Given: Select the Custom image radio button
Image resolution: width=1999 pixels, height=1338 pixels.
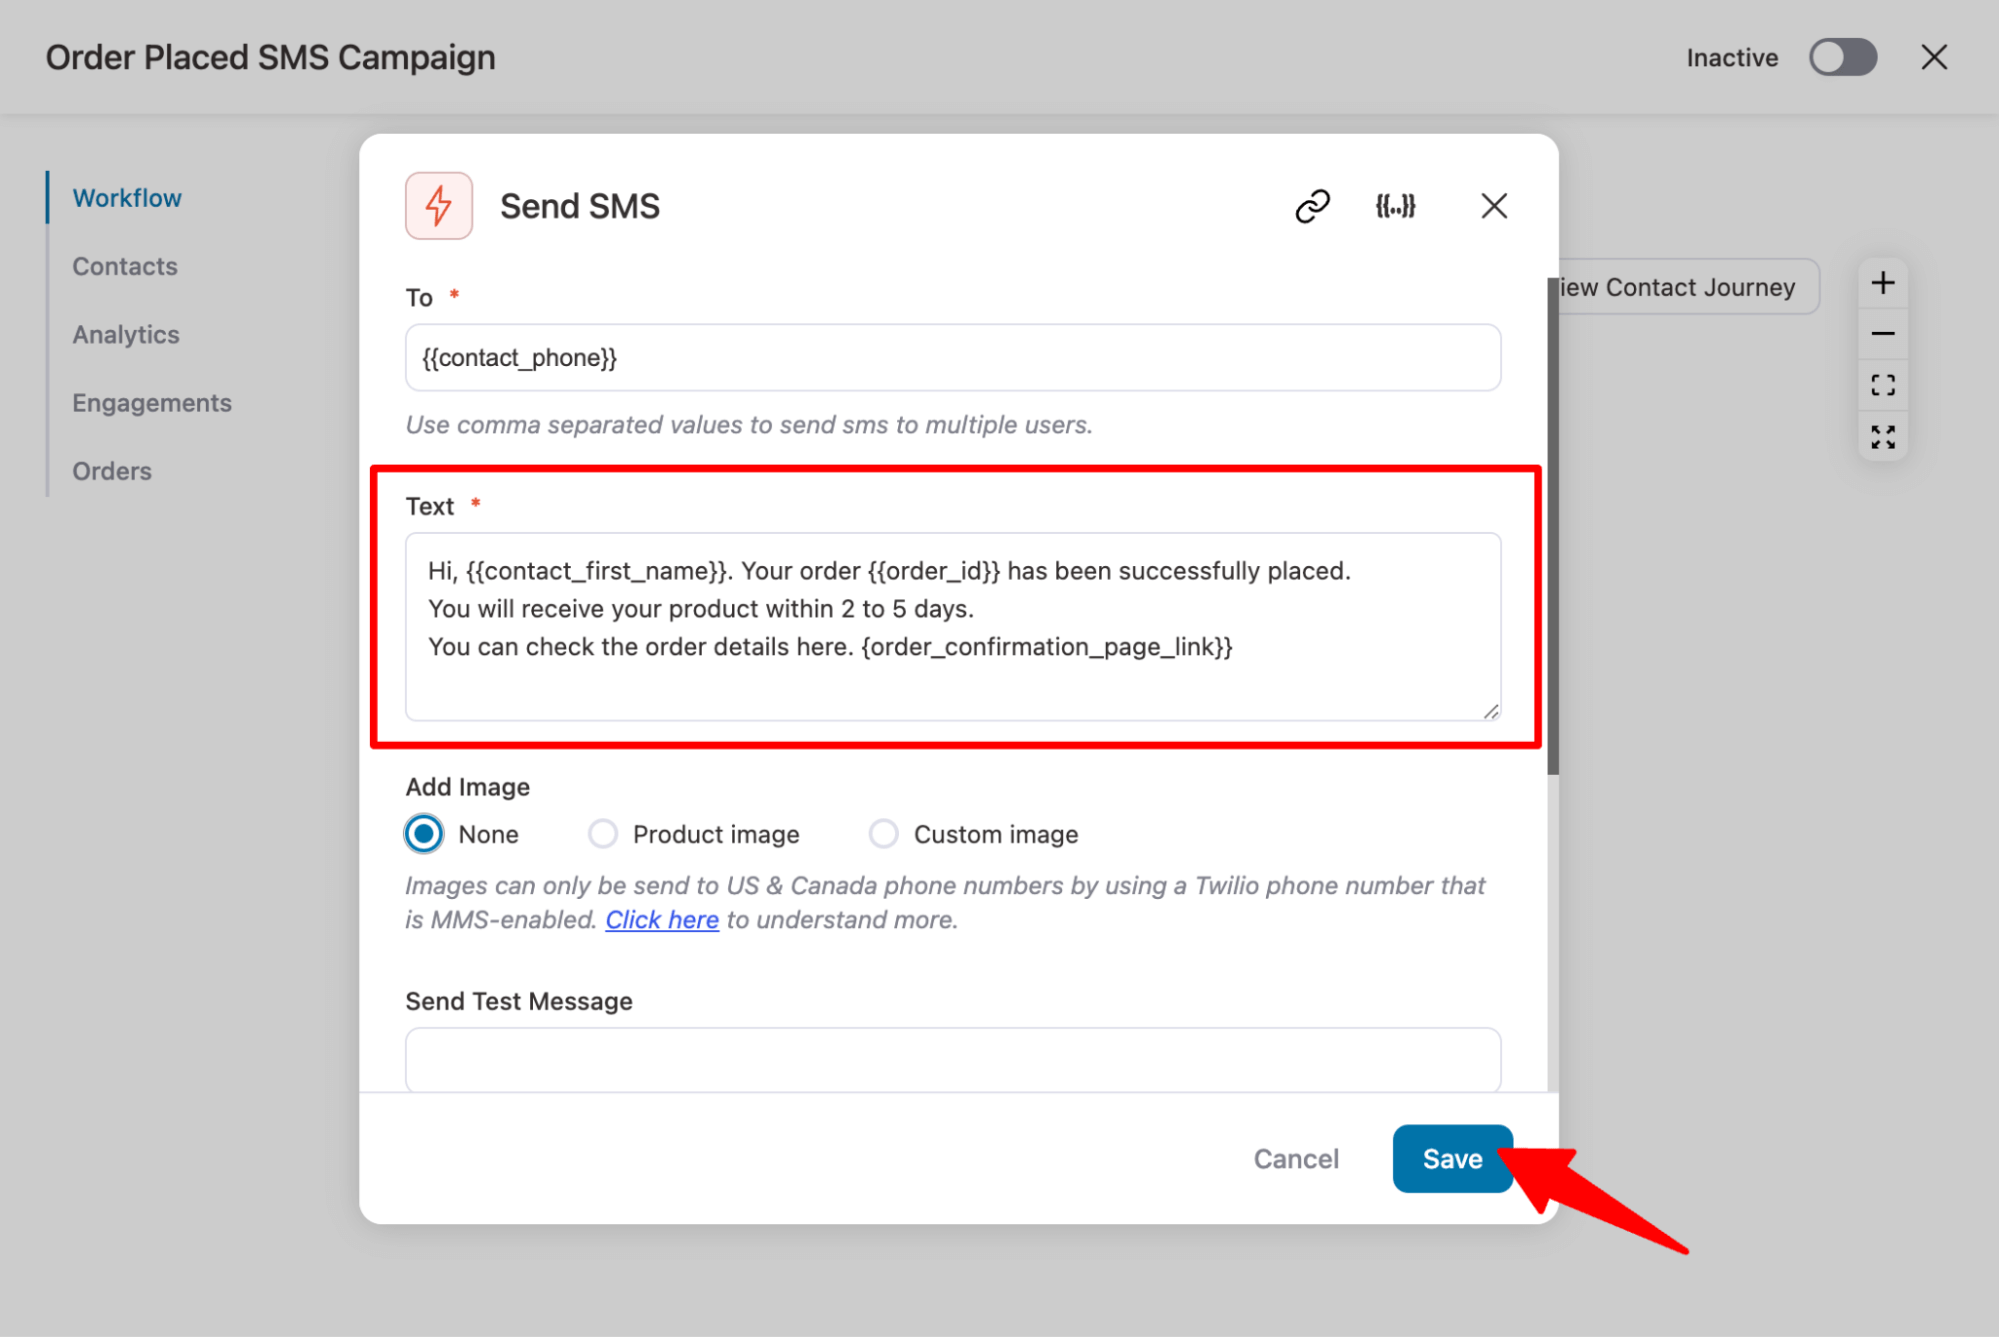Looking at the screenshot, I should [882, 833].
